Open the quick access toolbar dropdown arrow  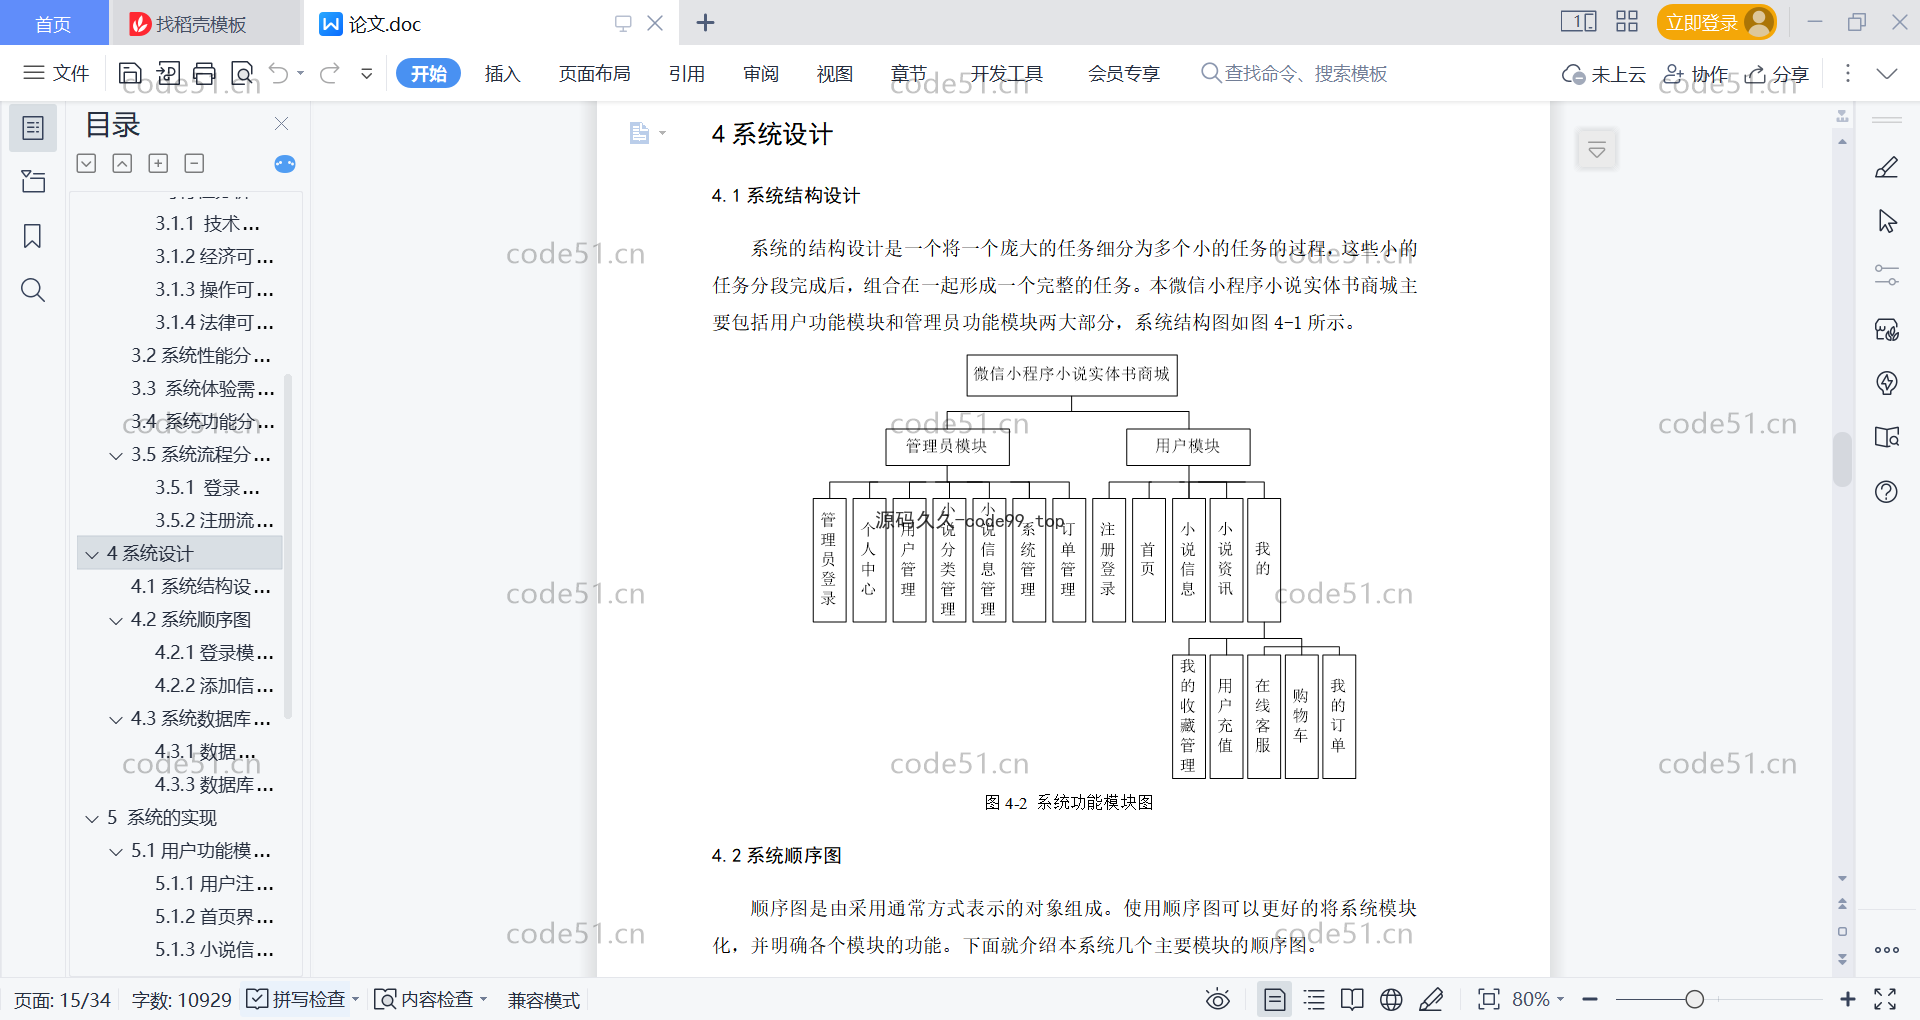[x=367, y=73]
